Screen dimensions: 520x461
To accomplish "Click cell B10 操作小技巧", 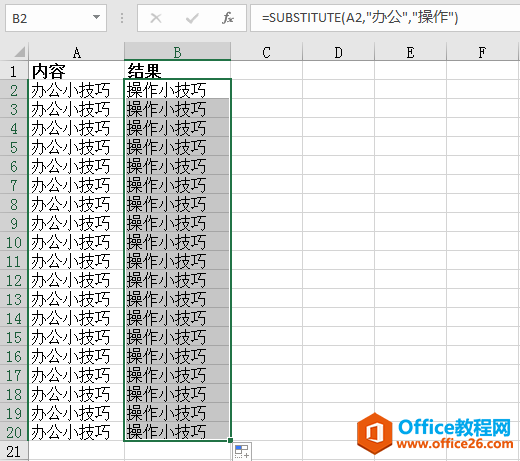I will click(x=177, y=241).
